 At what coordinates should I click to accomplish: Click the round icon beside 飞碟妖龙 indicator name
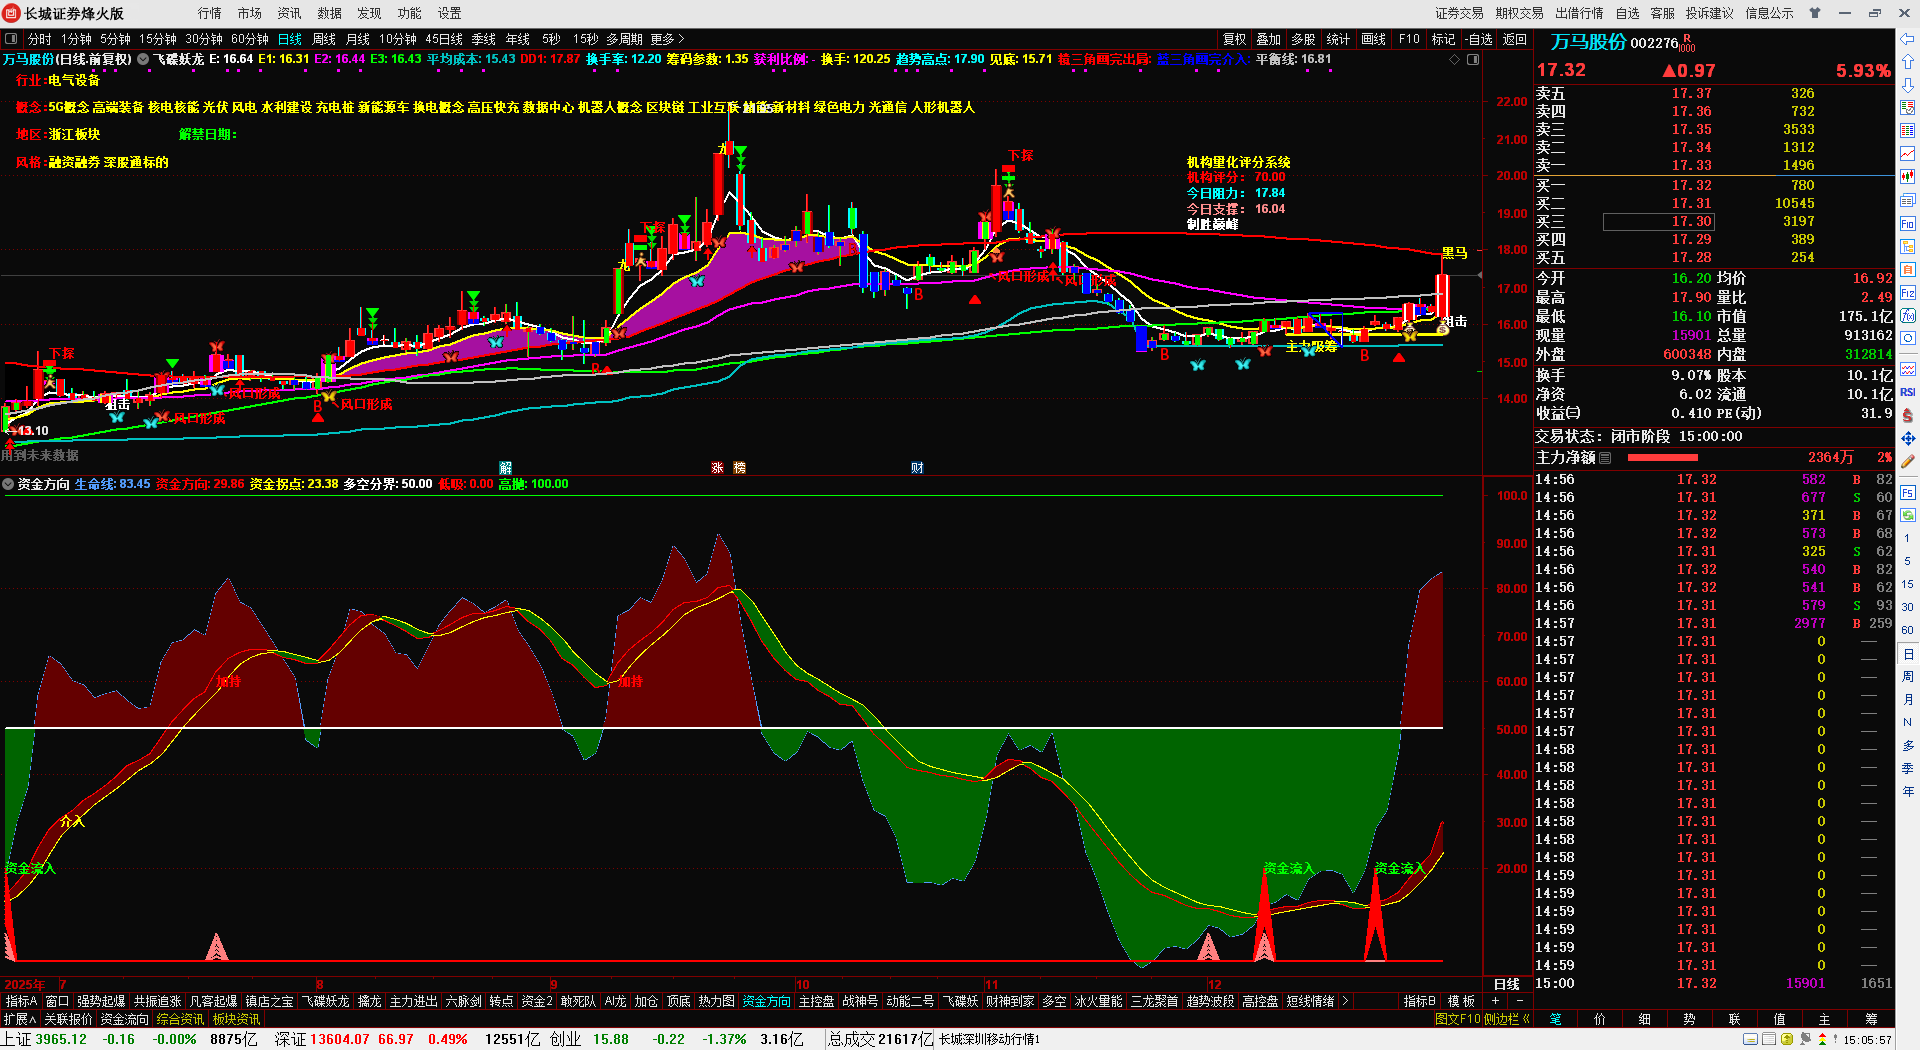143,59
